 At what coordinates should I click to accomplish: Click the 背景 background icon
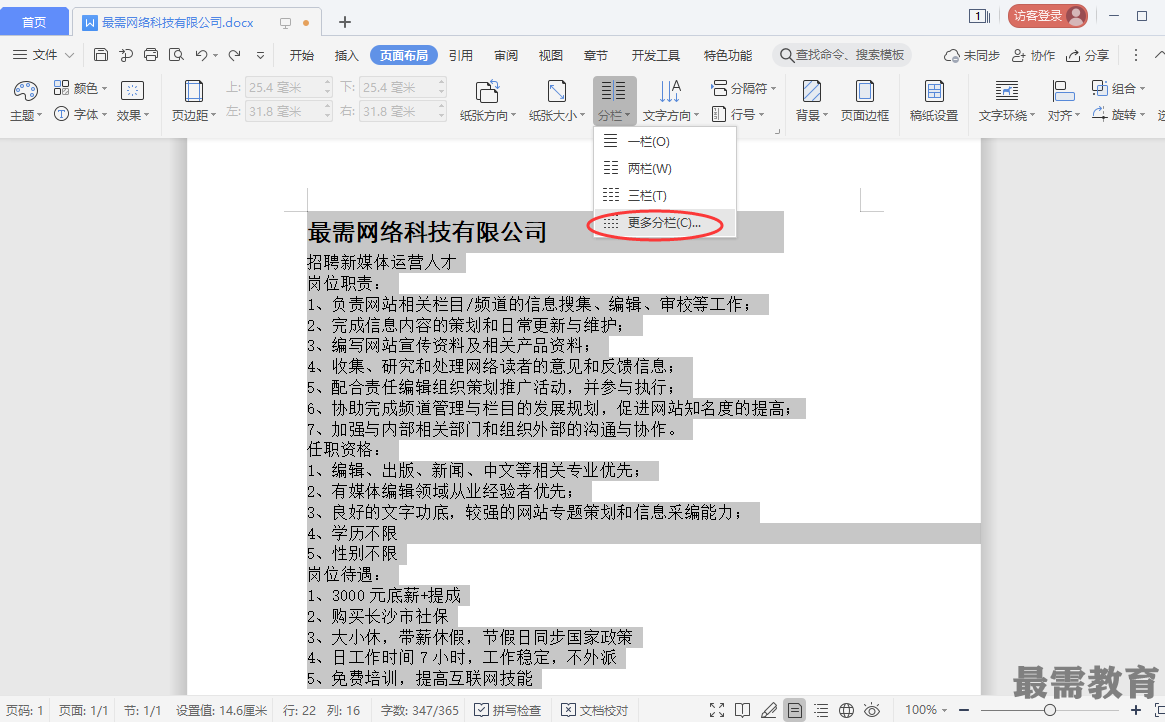(x=811, y=91)
